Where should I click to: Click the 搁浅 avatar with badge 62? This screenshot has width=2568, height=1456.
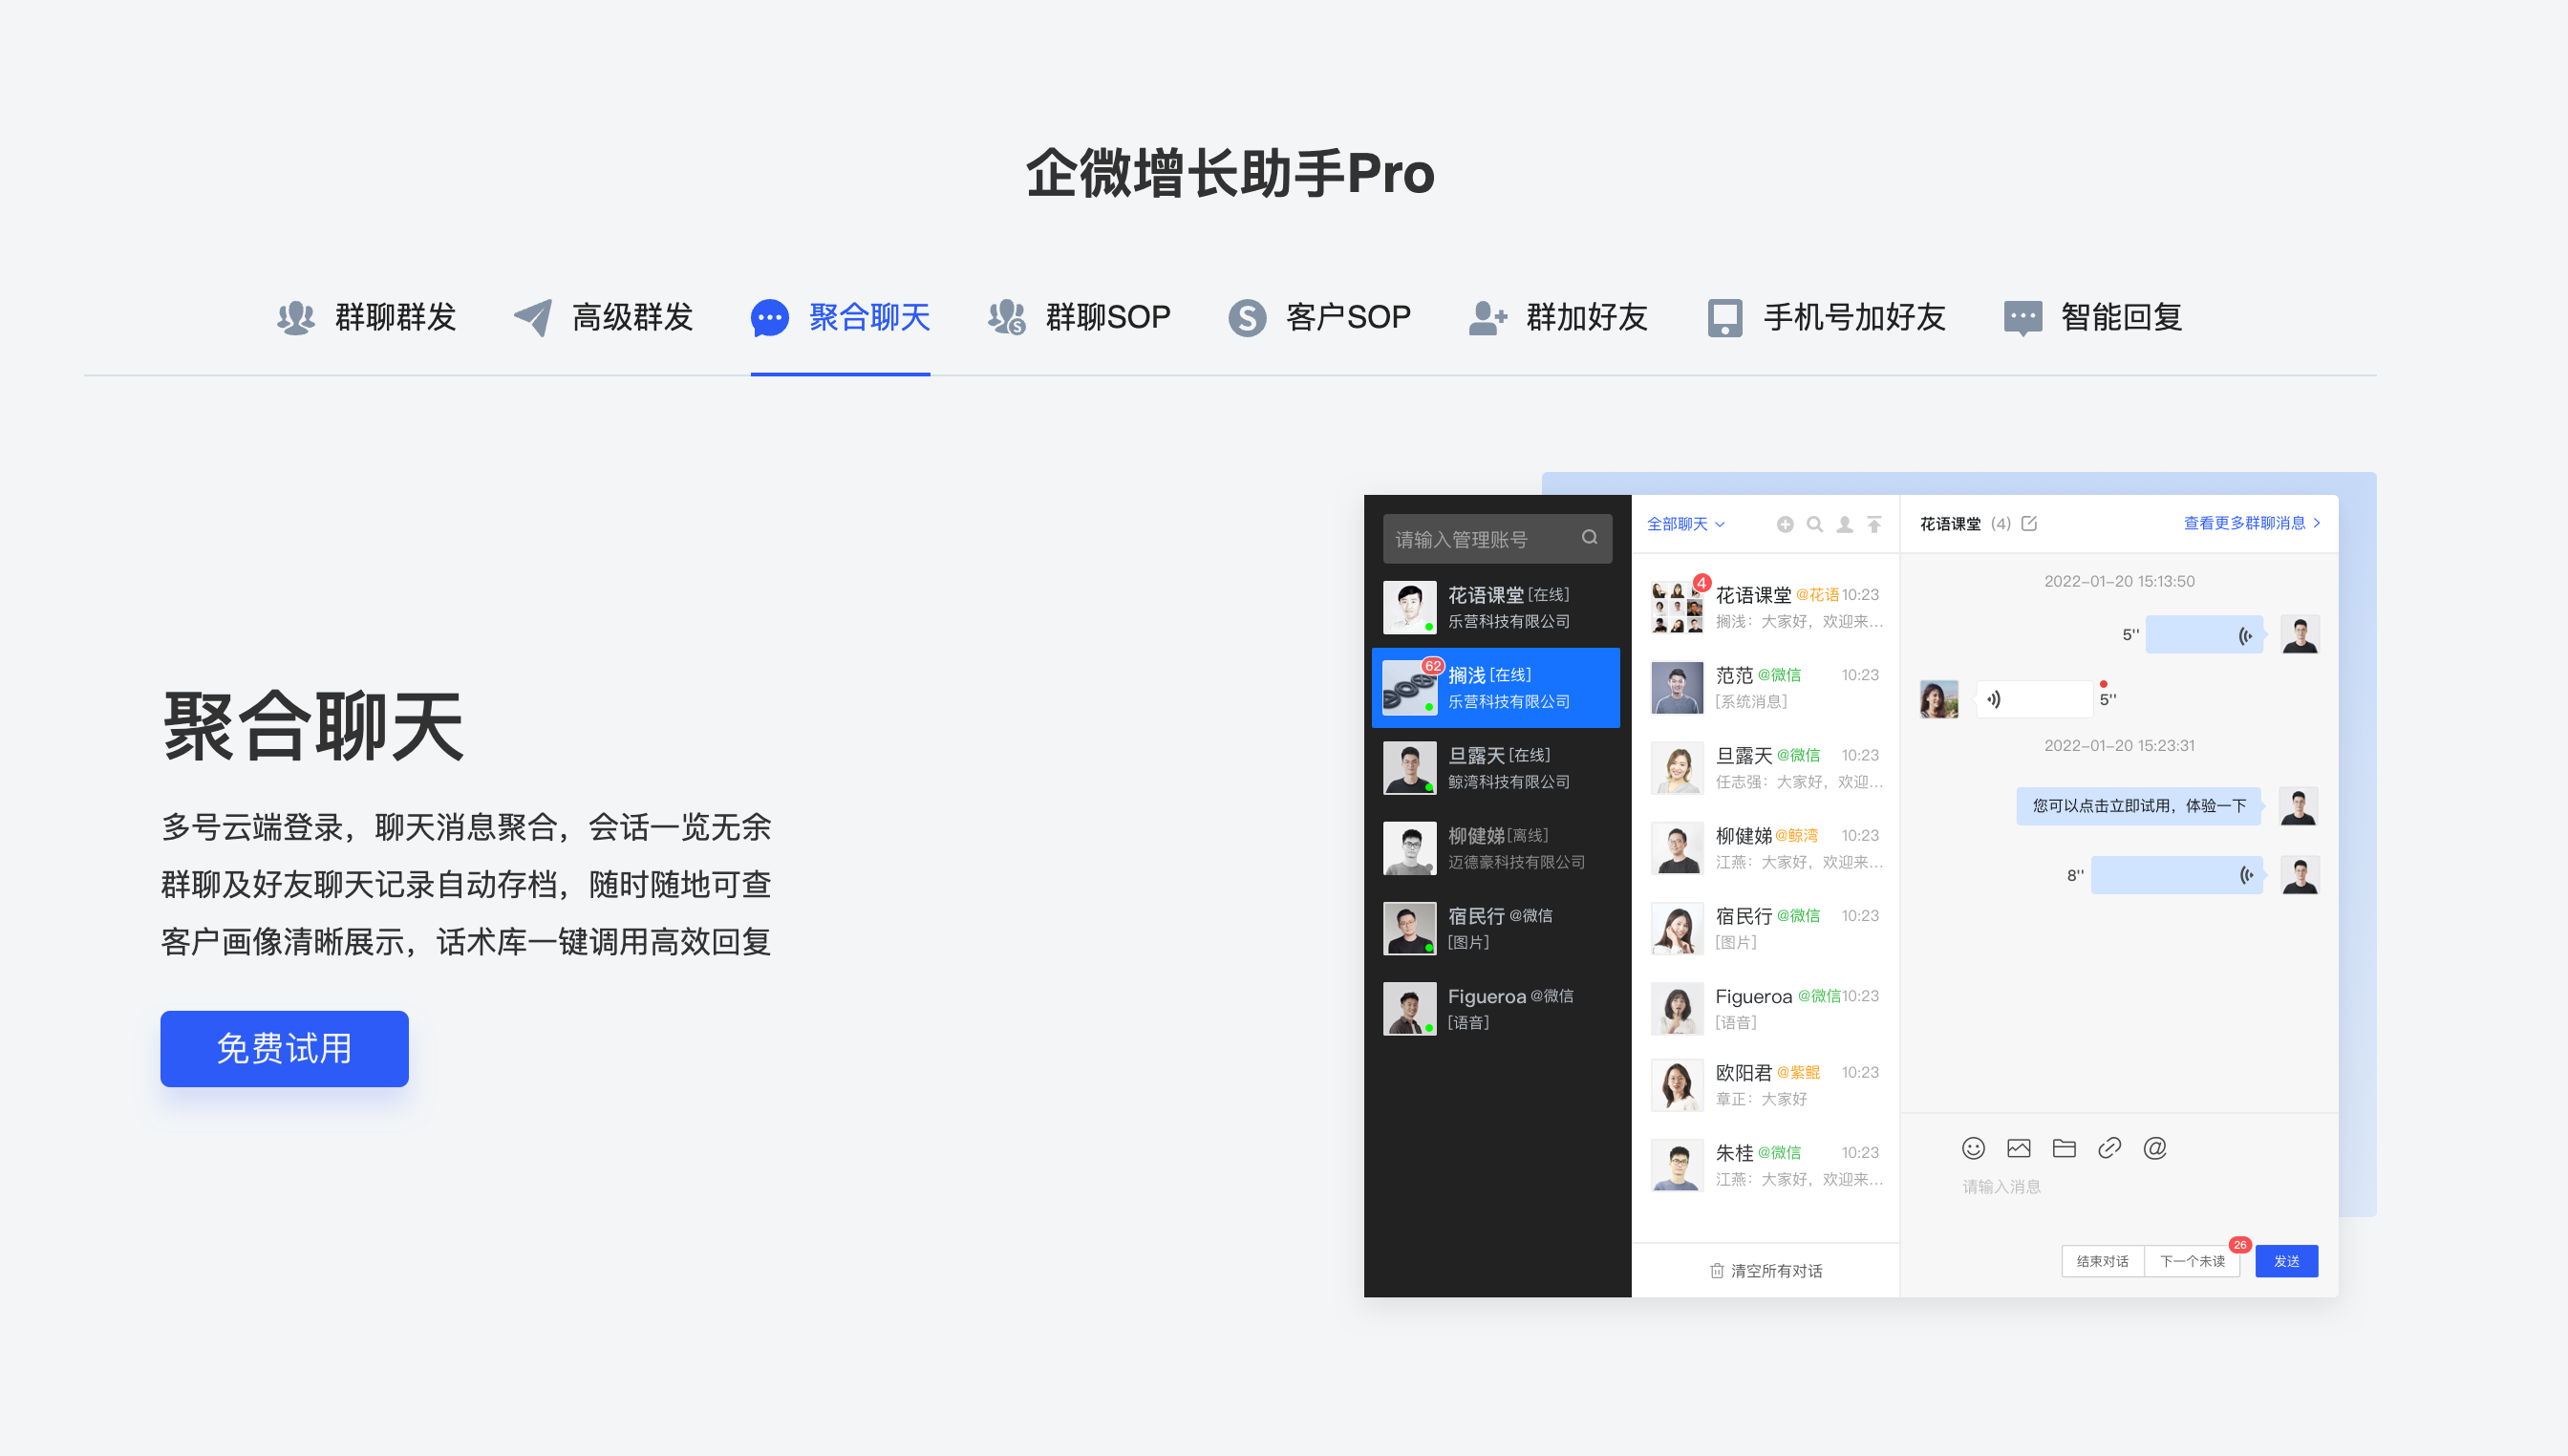[1409, 687]
